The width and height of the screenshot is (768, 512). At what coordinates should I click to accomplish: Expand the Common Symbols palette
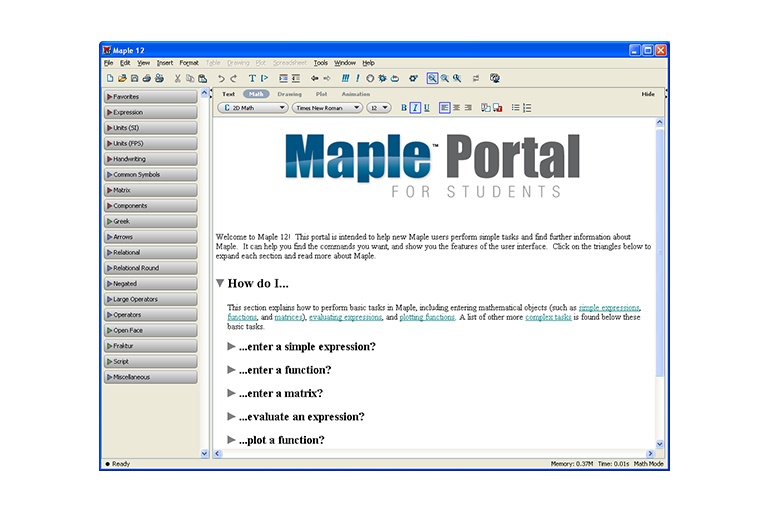[151, 174]
